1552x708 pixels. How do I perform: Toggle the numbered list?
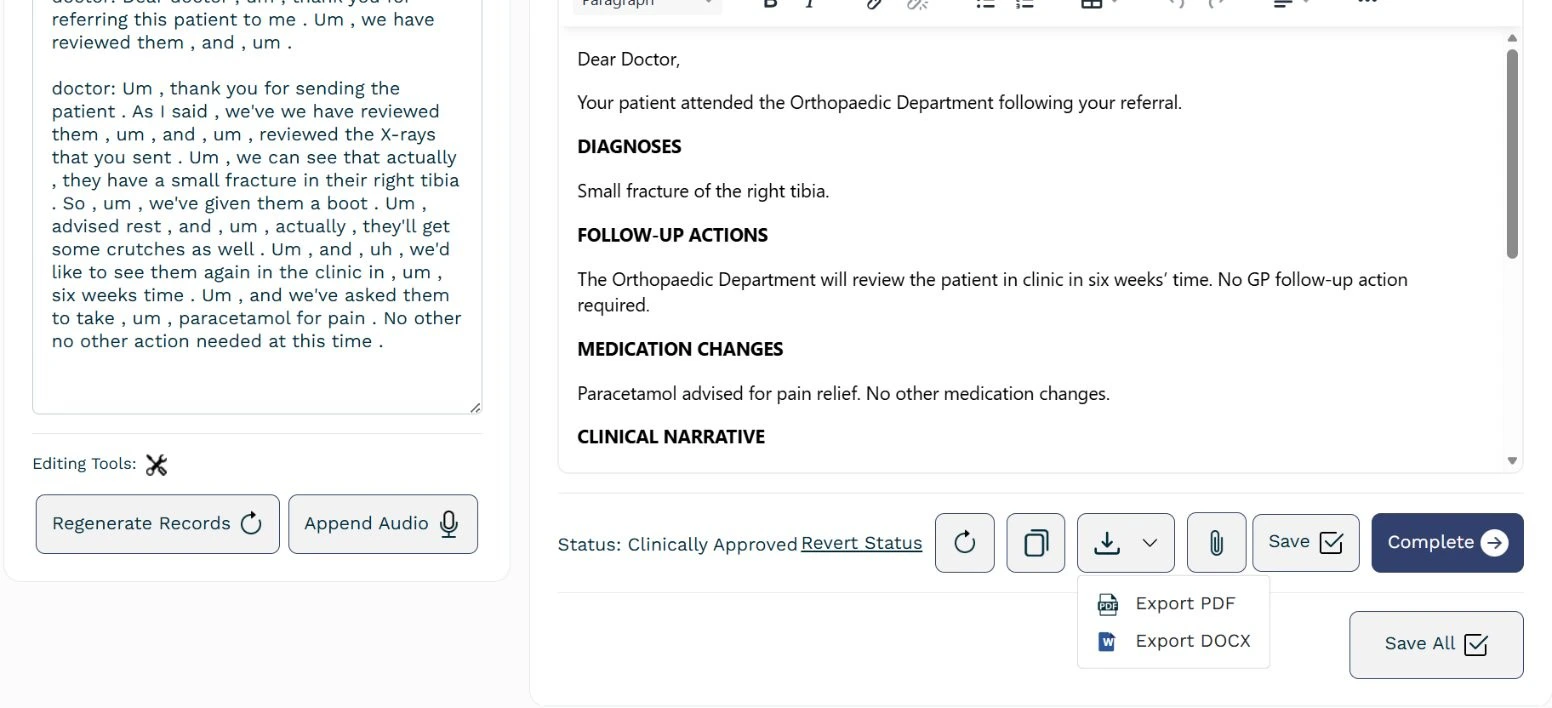(1024, 5)
